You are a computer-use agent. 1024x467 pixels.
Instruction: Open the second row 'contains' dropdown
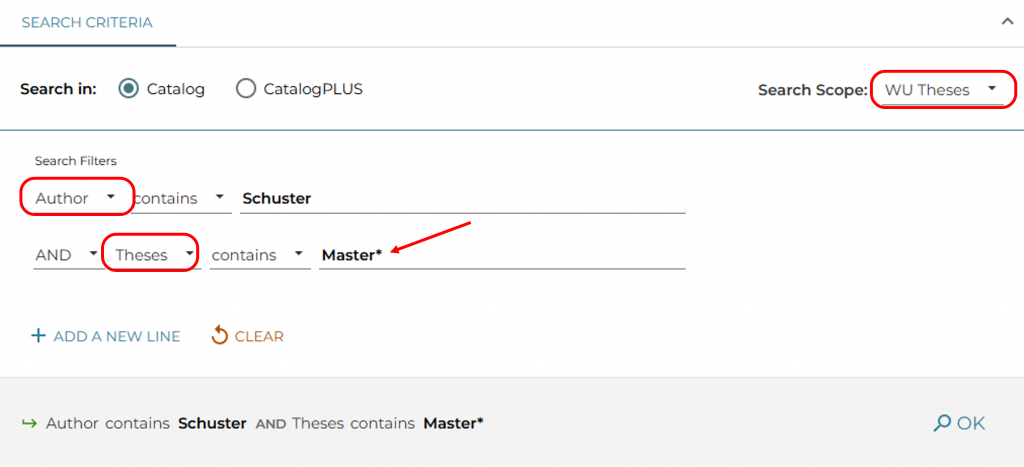[x=259, y=255]
